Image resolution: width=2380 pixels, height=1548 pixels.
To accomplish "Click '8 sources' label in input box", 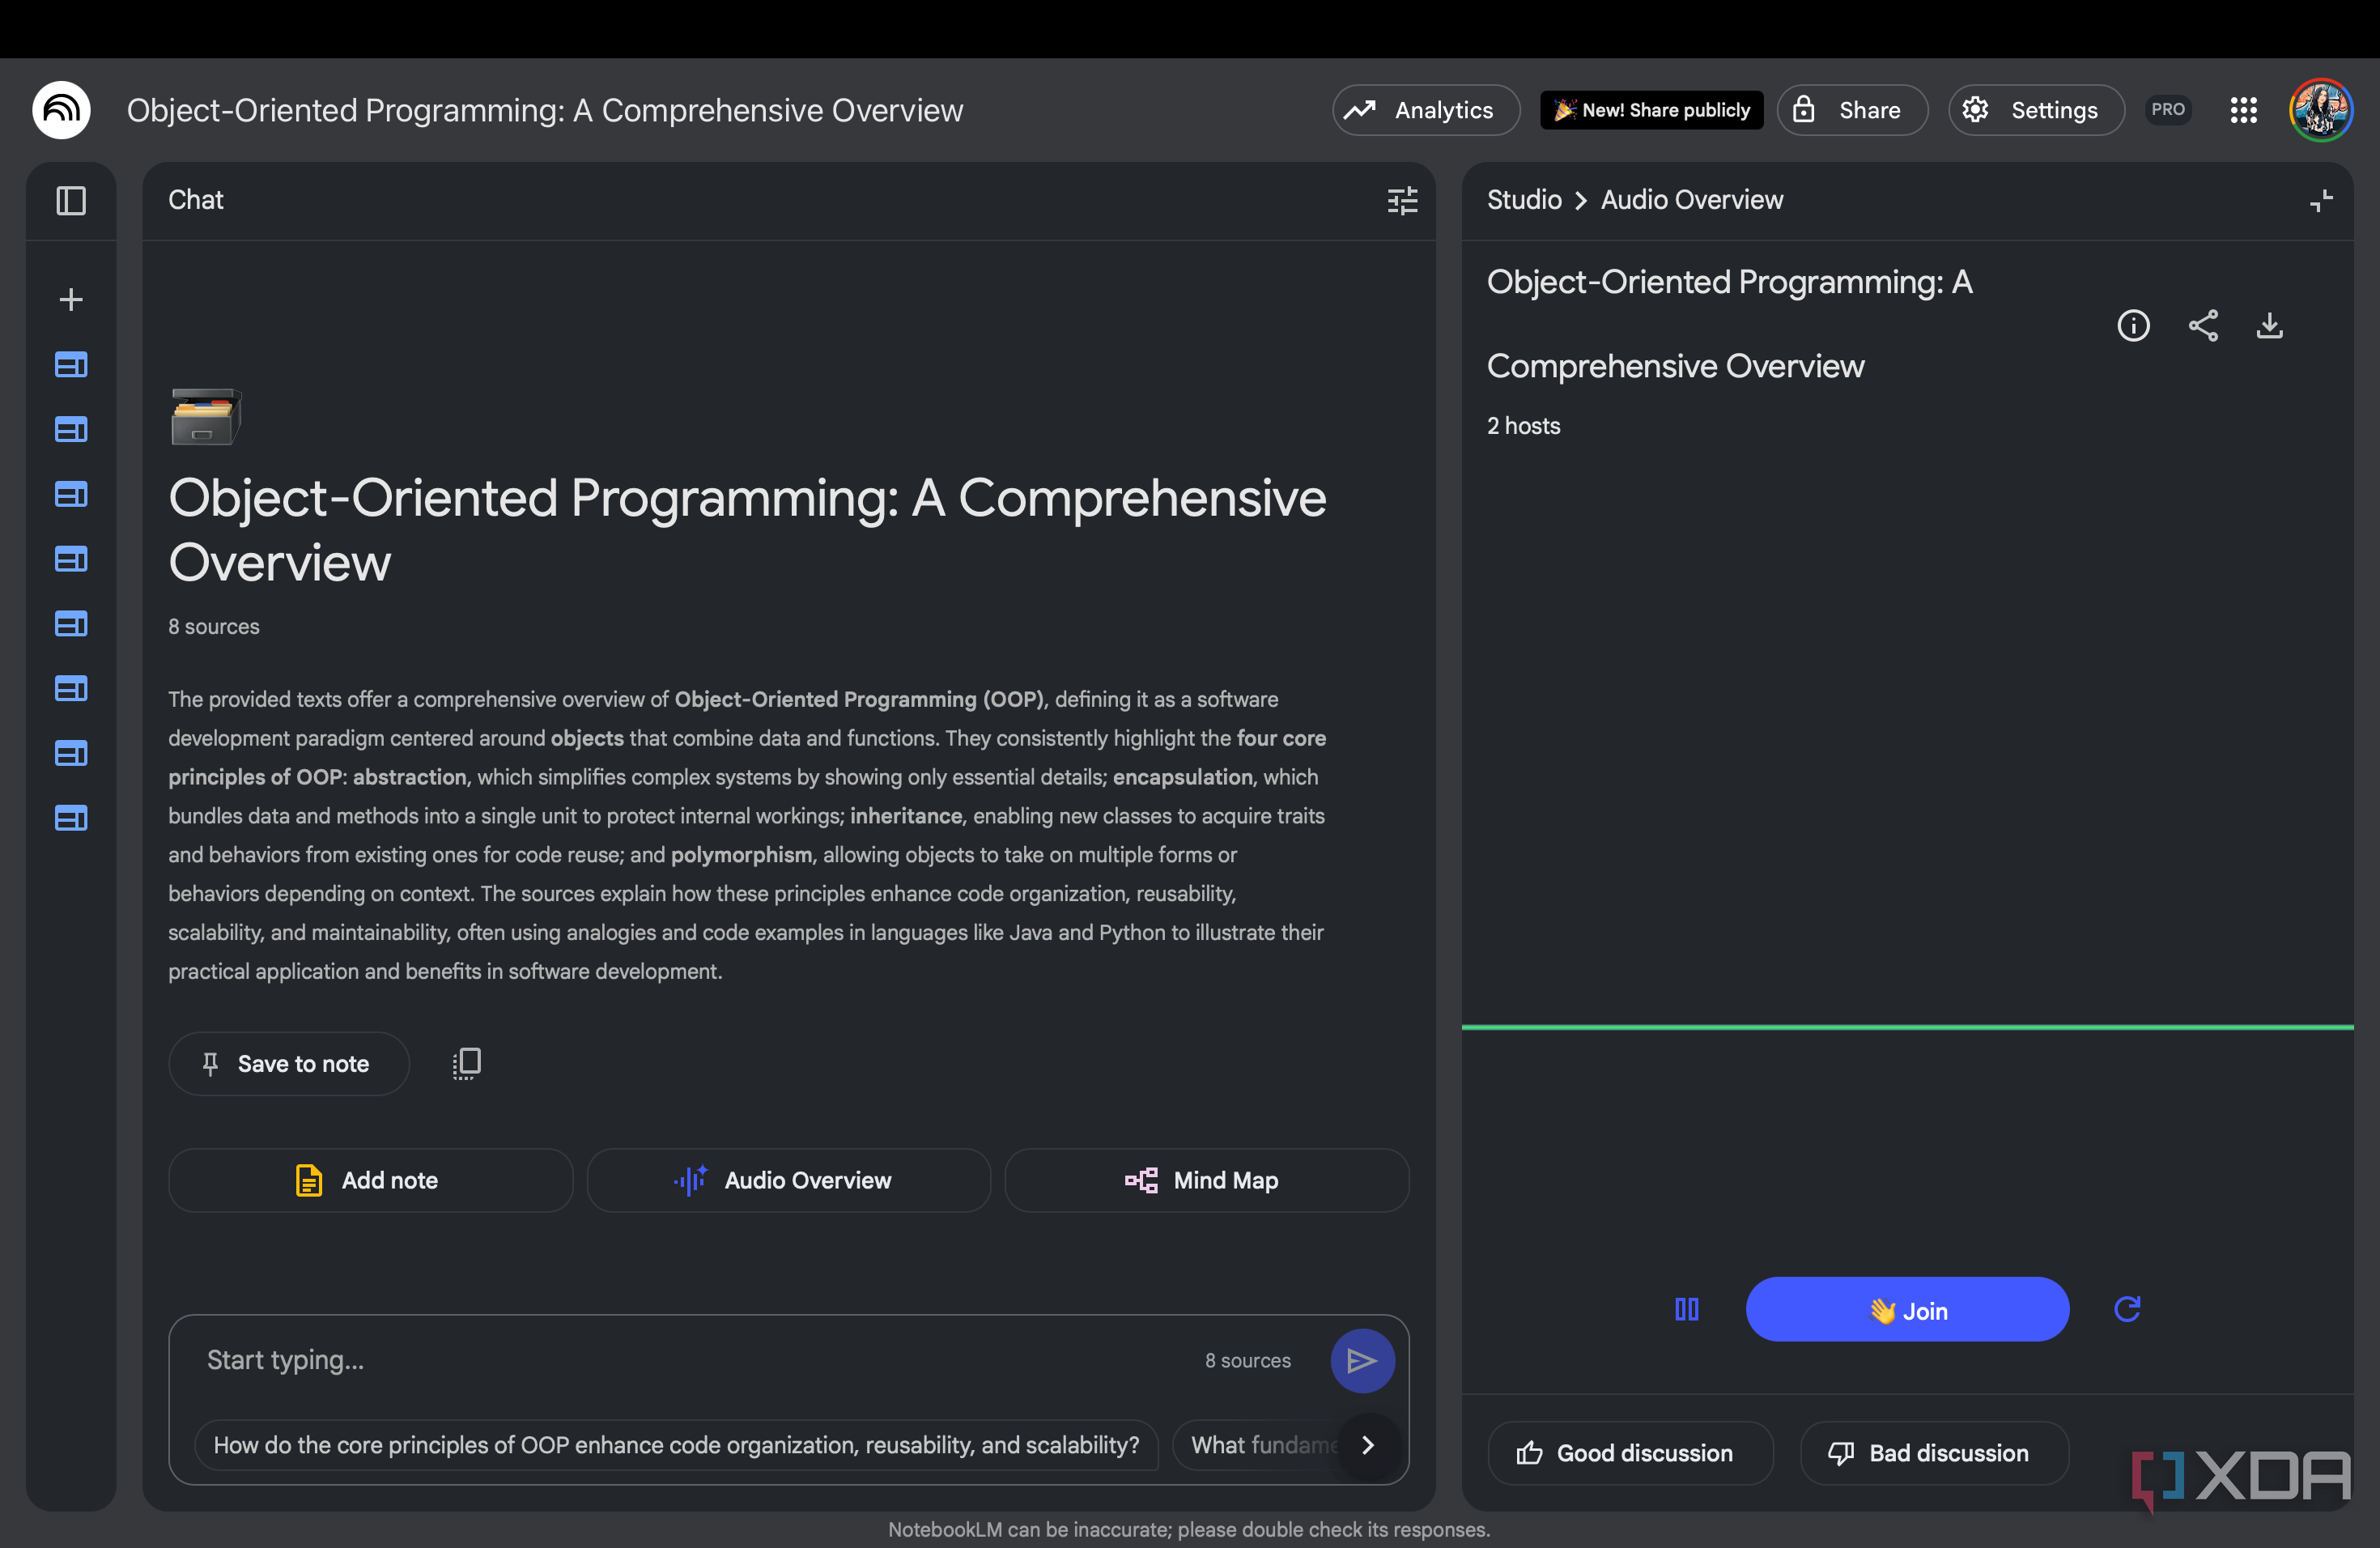I will (1247, 1361).
